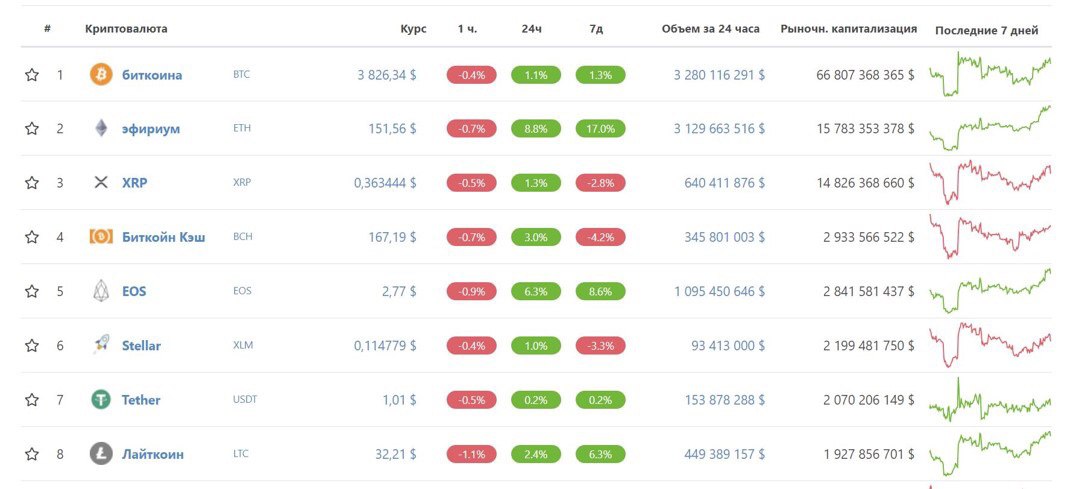The height and width of the screenshot is (489, 1088).
Task: Sort by Рыночн. капитализация column header
Action: pos(848,29)
